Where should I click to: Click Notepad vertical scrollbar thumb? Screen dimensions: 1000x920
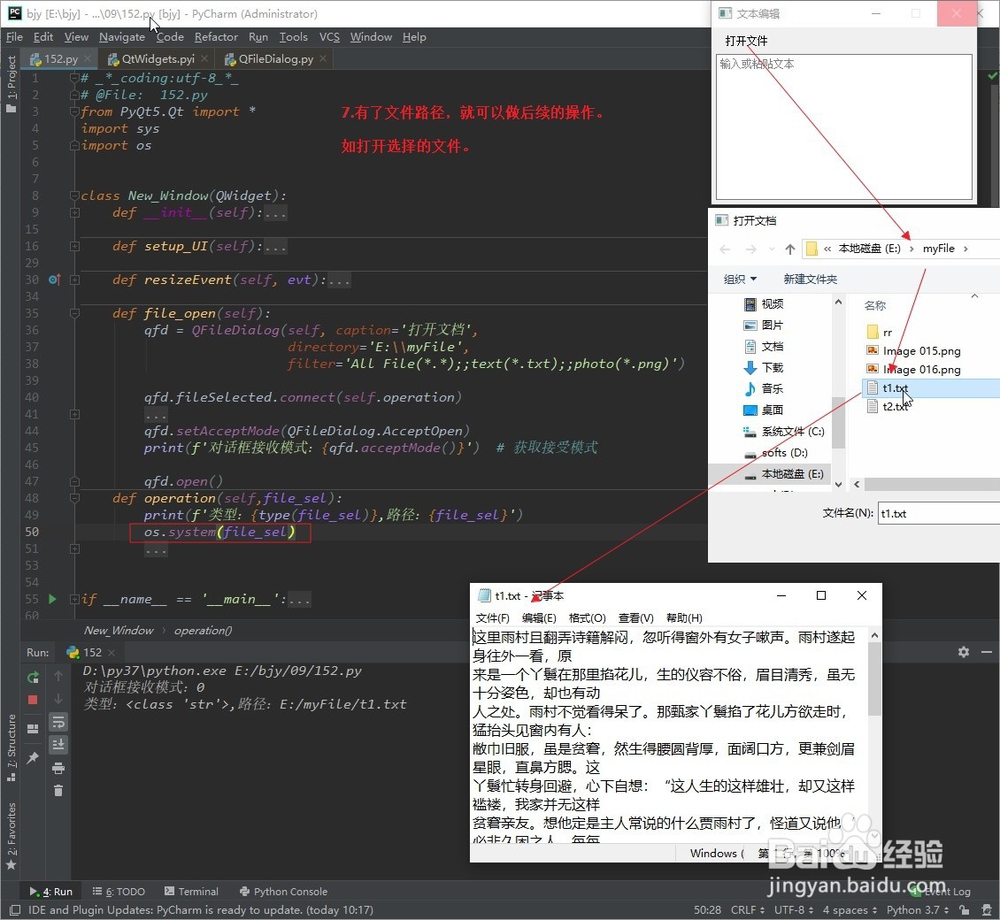[874, 679]
